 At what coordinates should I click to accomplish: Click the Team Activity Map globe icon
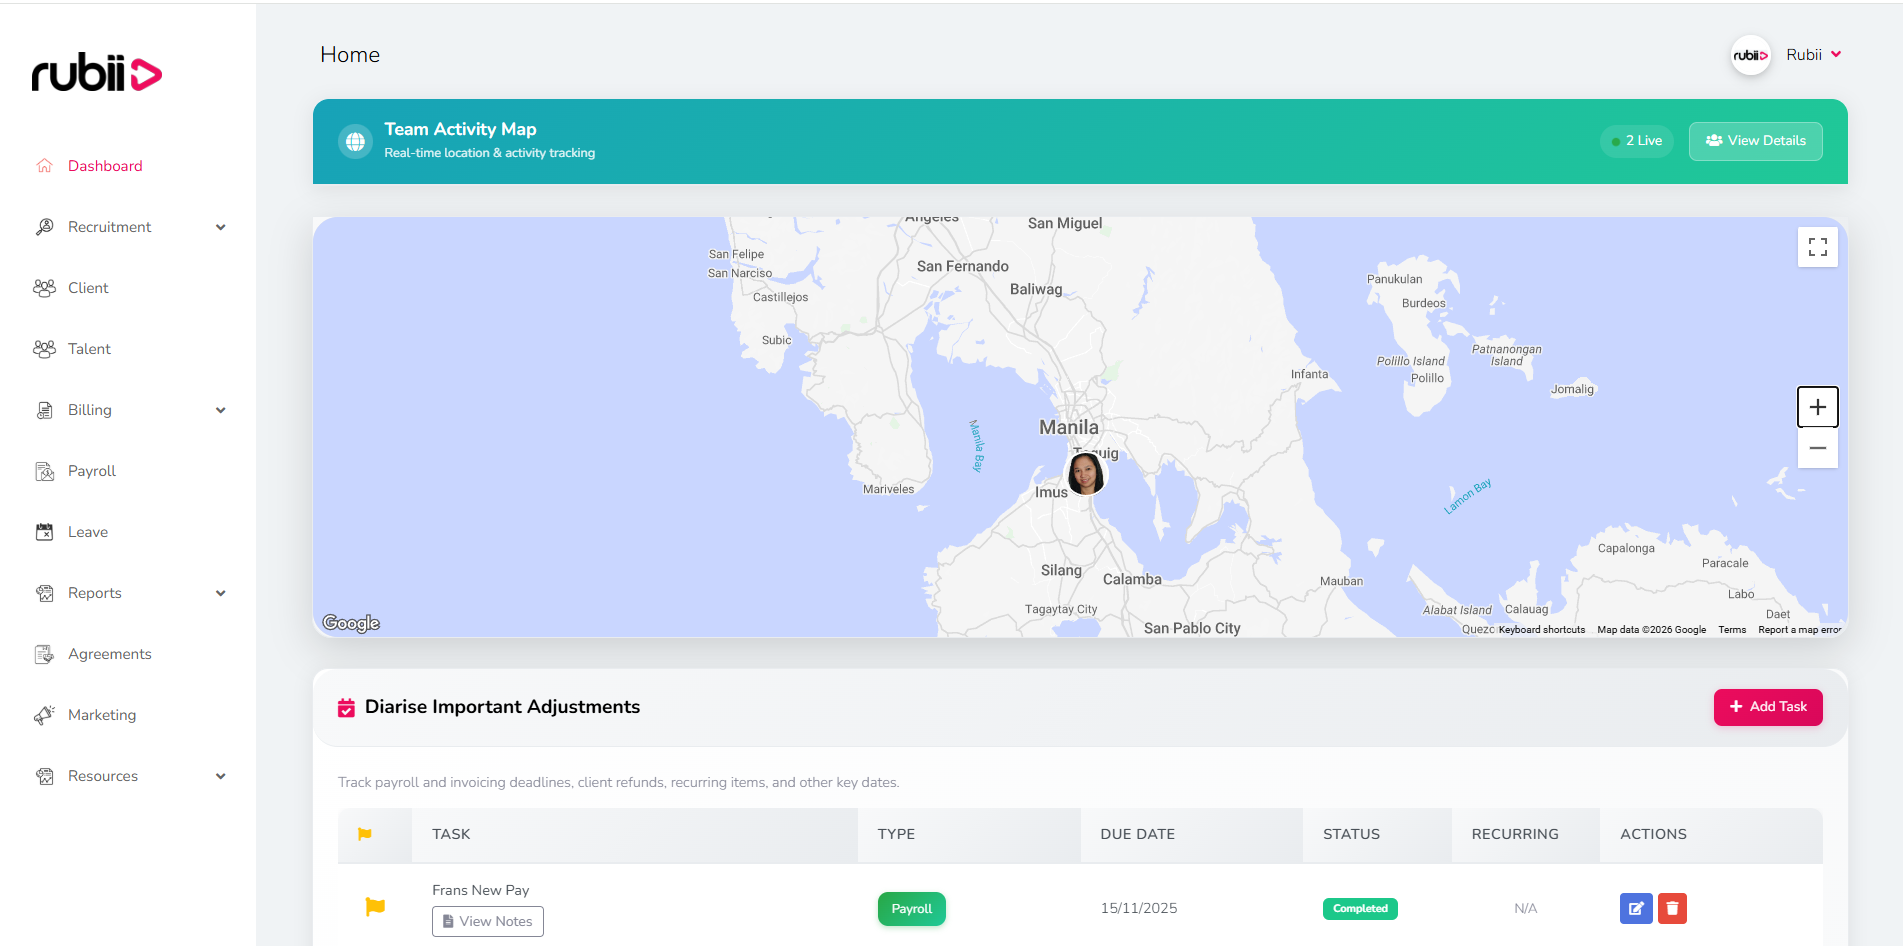point(355,141)
